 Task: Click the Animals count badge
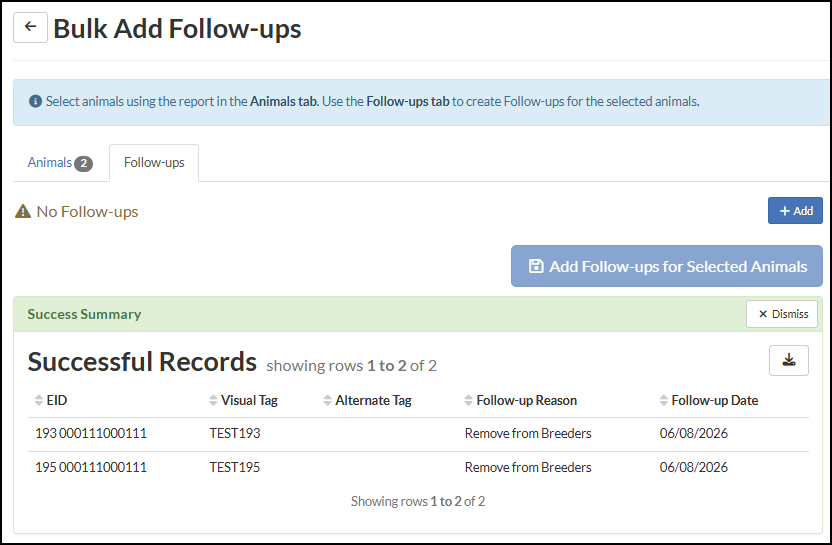click(83, 163)
